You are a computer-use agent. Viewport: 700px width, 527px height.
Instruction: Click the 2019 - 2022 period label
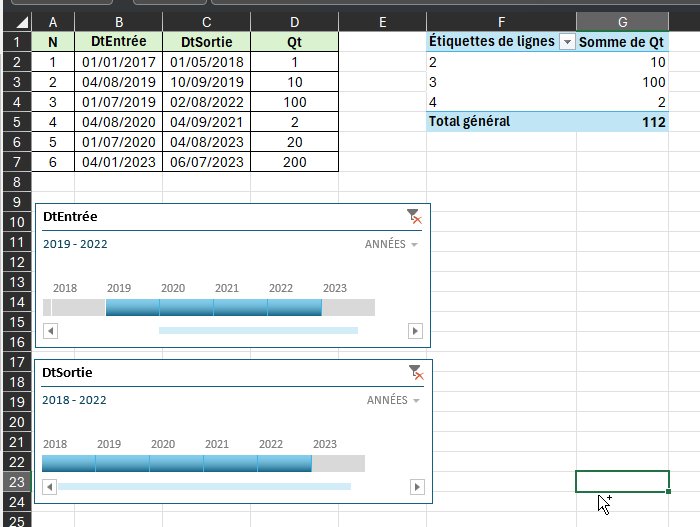[x=75, y=244]
